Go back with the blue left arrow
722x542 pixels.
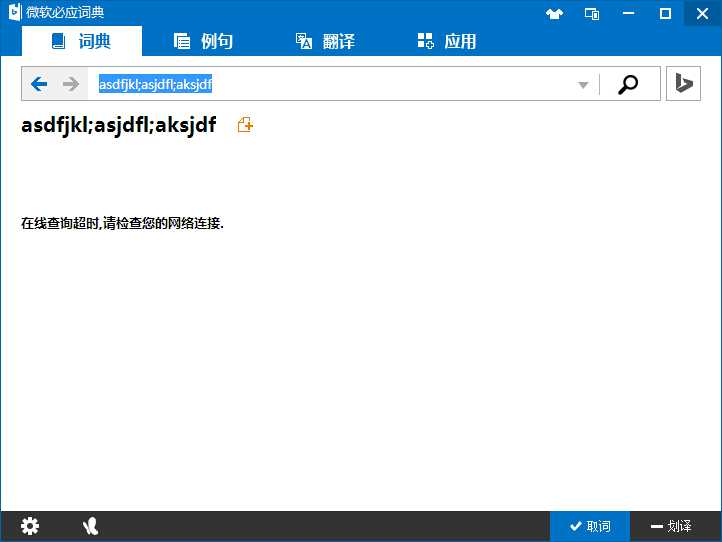[x=39, y=84]
